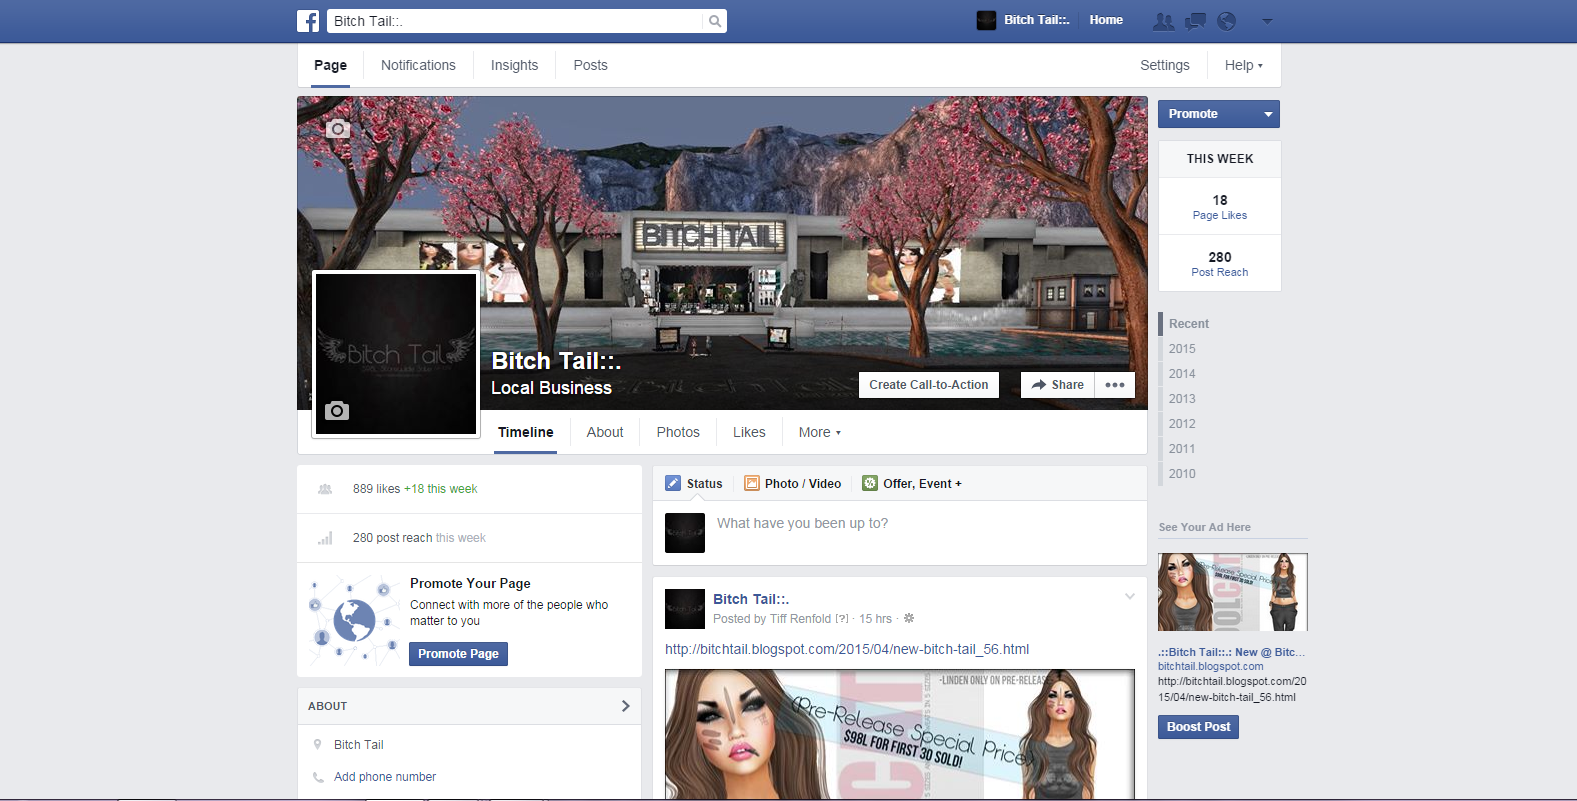This screenshot has height=801, width=1577.
Task: Switch to the Photos tab
Action: (678, 432)
